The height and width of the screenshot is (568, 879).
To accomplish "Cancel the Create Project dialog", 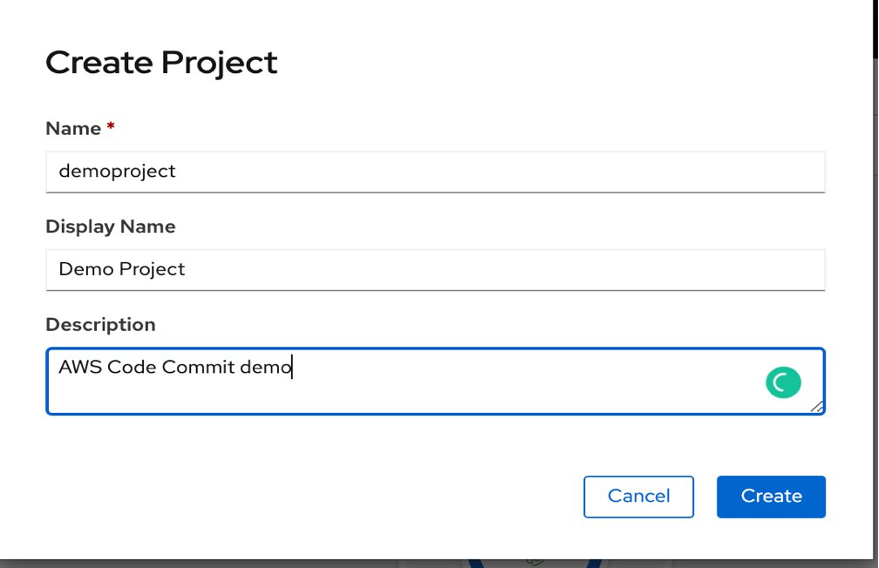I will pos(638,497).
